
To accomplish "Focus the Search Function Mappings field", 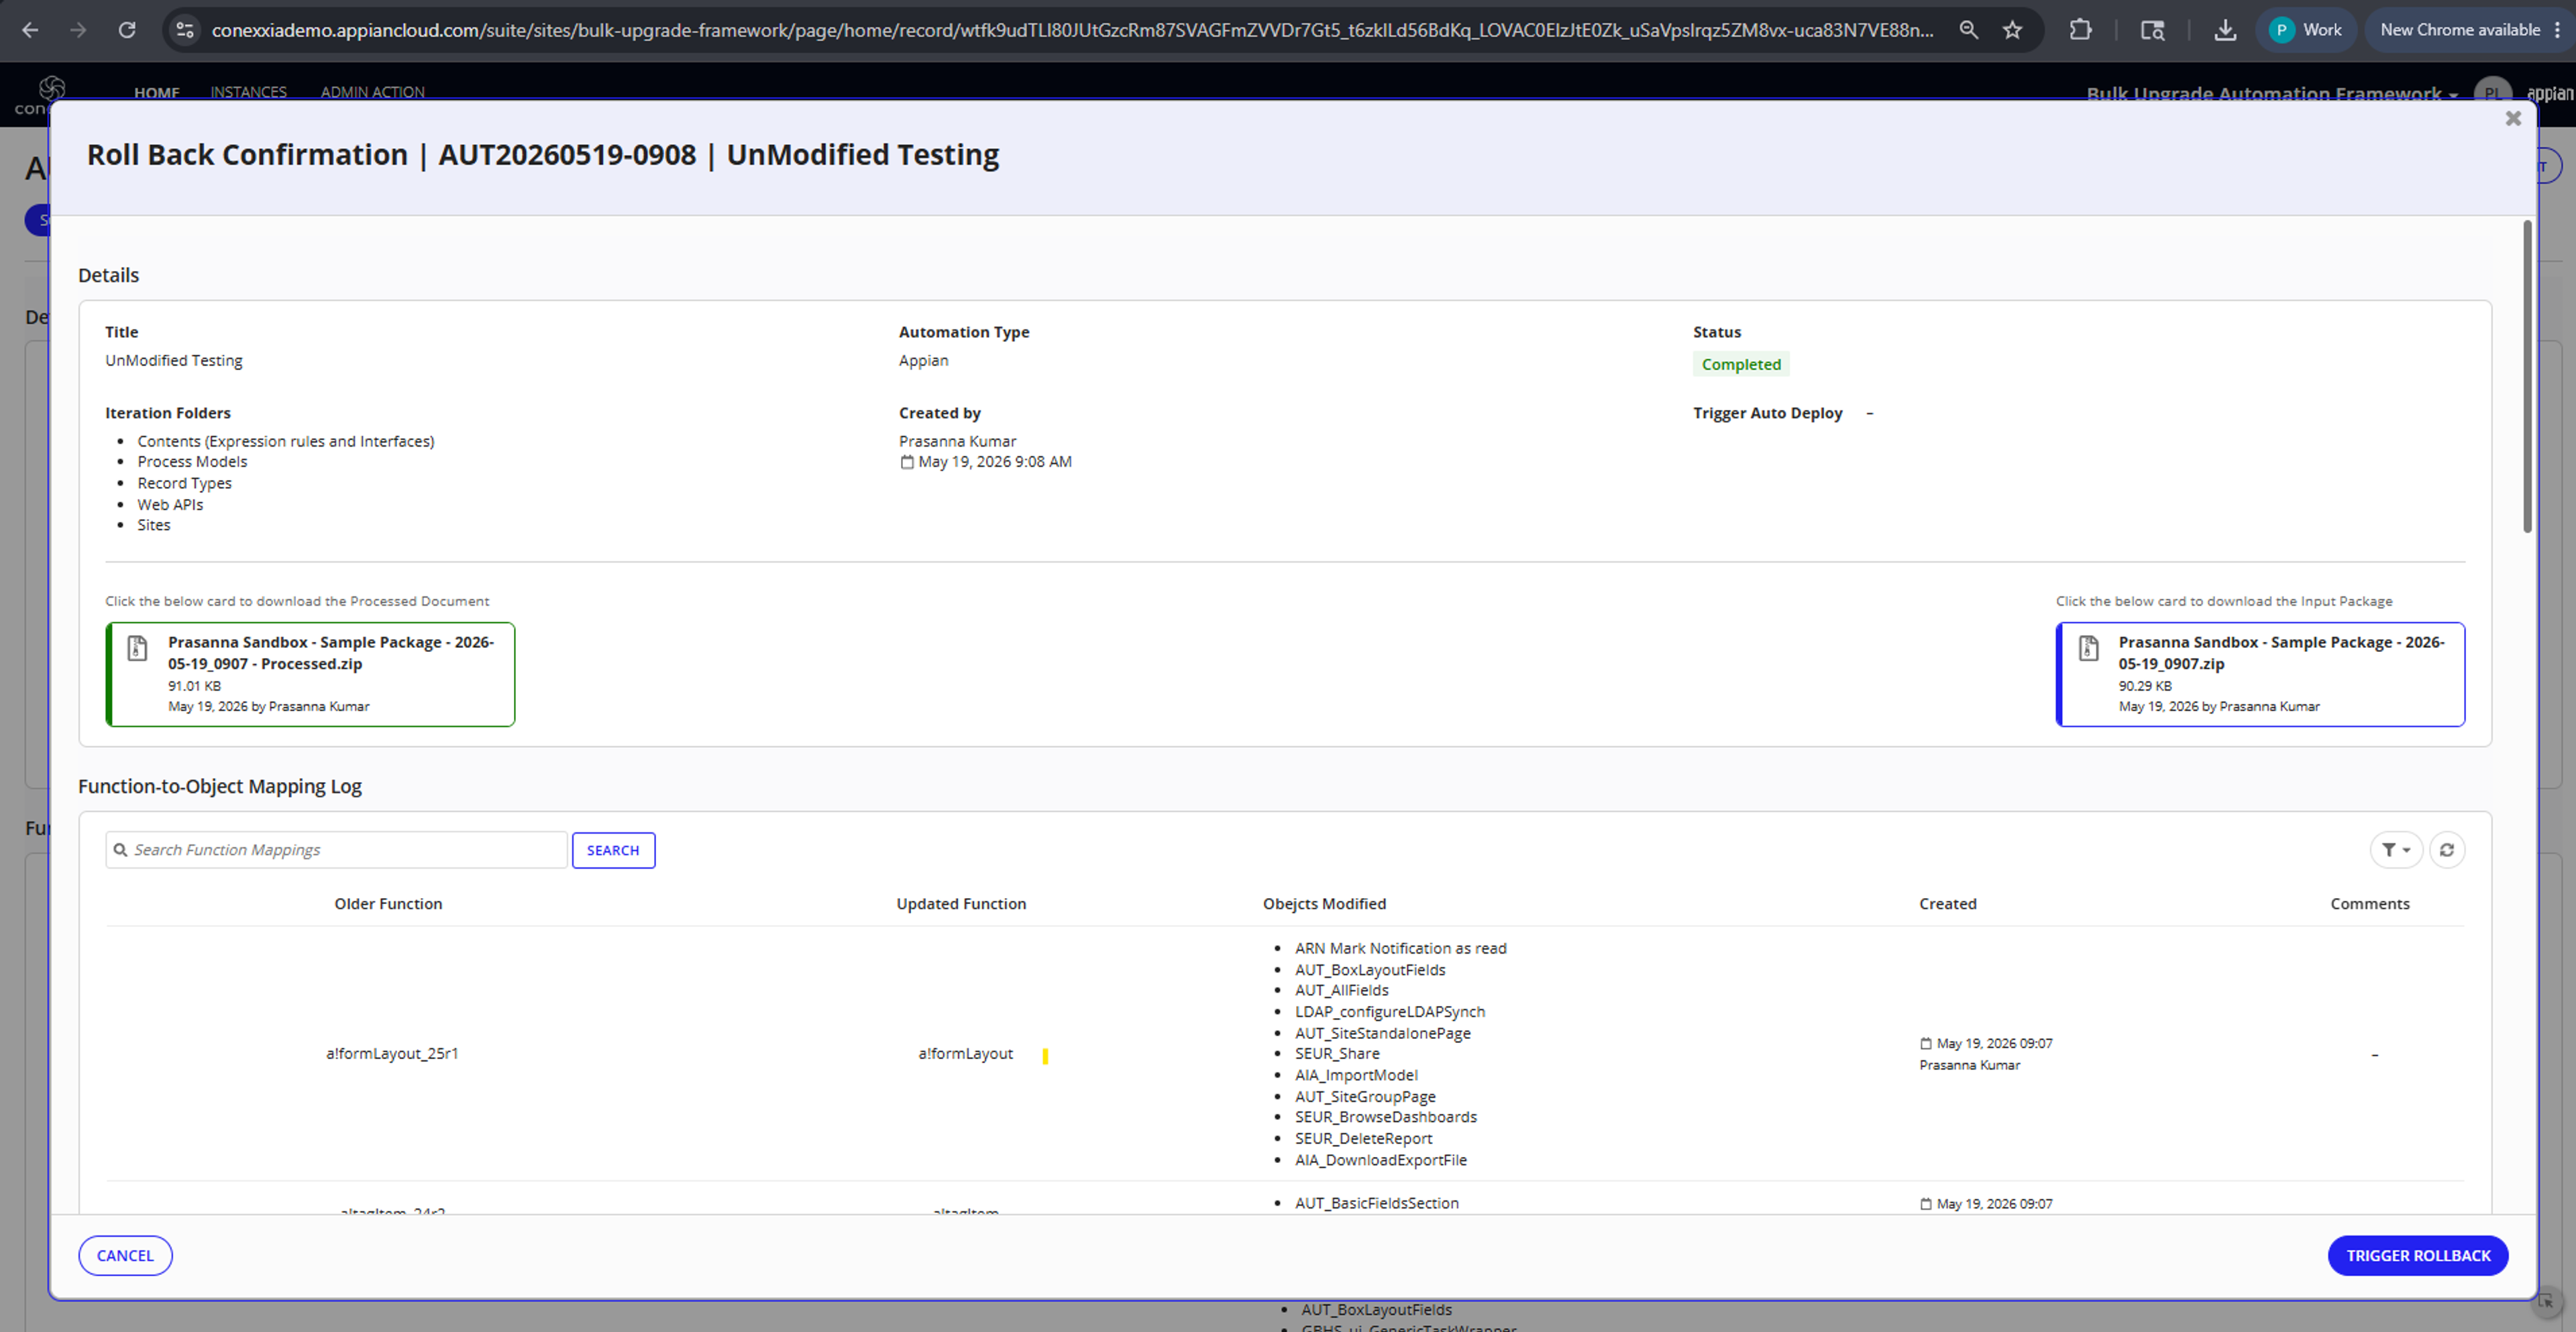I will (336, 850).
